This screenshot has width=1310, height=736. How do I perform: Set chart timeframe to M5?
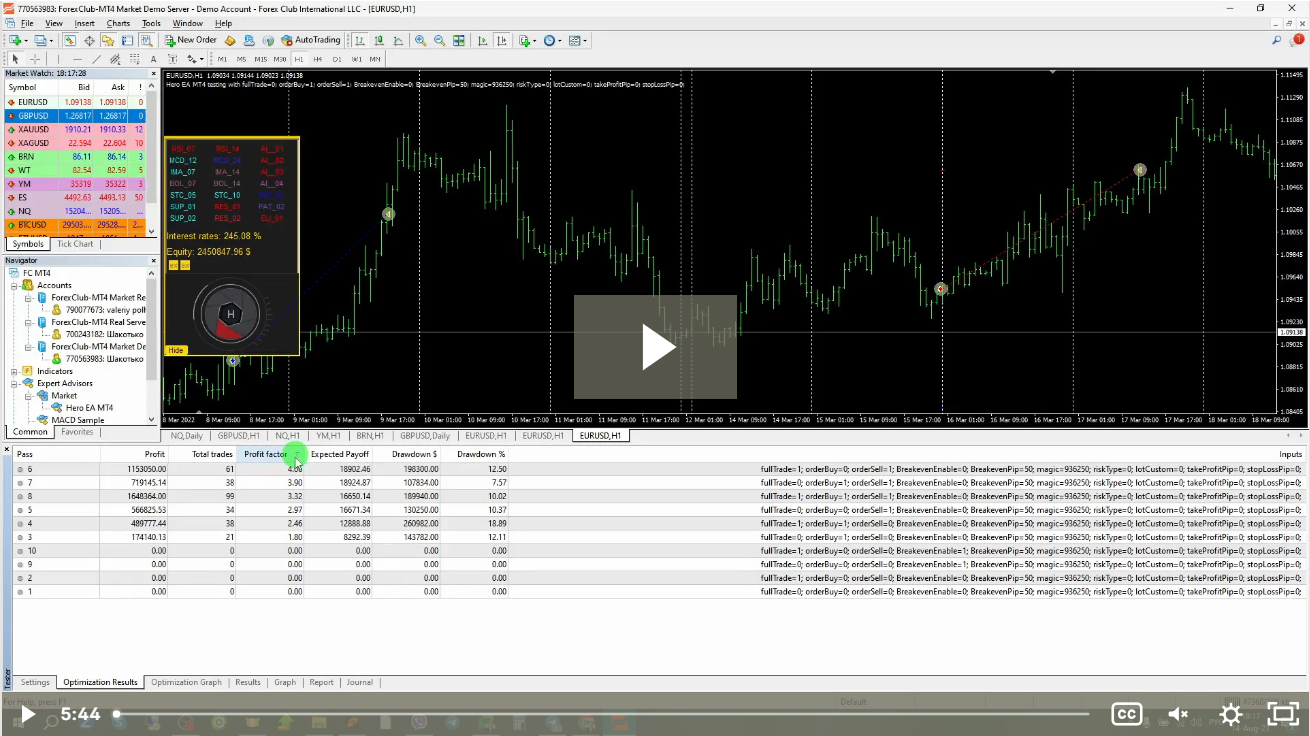pos(241,59)
